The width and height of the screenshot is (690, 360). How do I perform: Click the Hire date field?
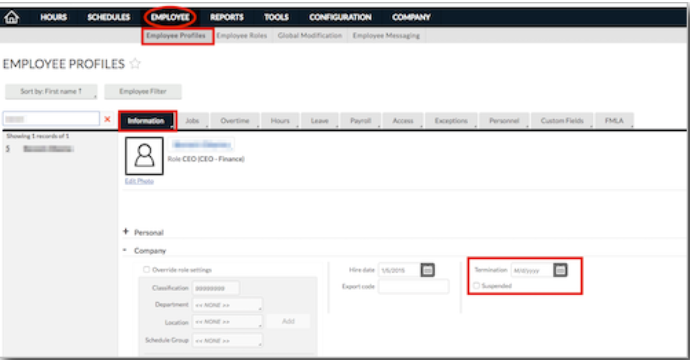pyautogui.click(x=399, y=270)
